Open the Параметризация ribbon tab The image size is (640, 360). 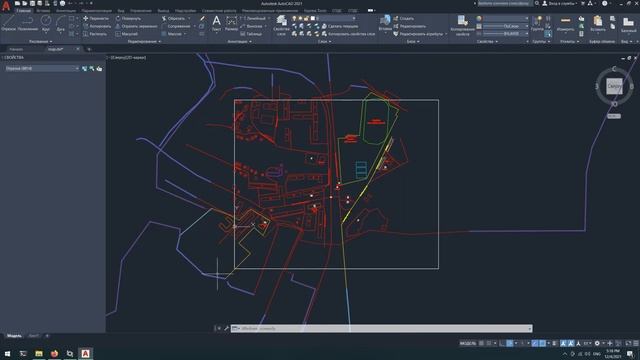(96, 11)
